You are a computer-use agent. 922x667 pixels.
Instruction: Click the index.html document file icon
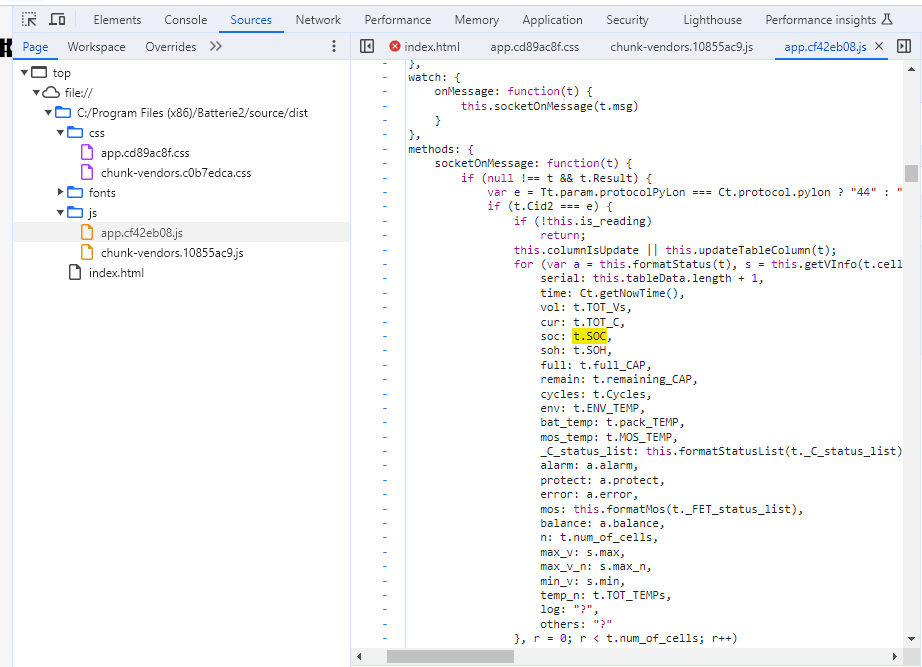pos(75,272)
